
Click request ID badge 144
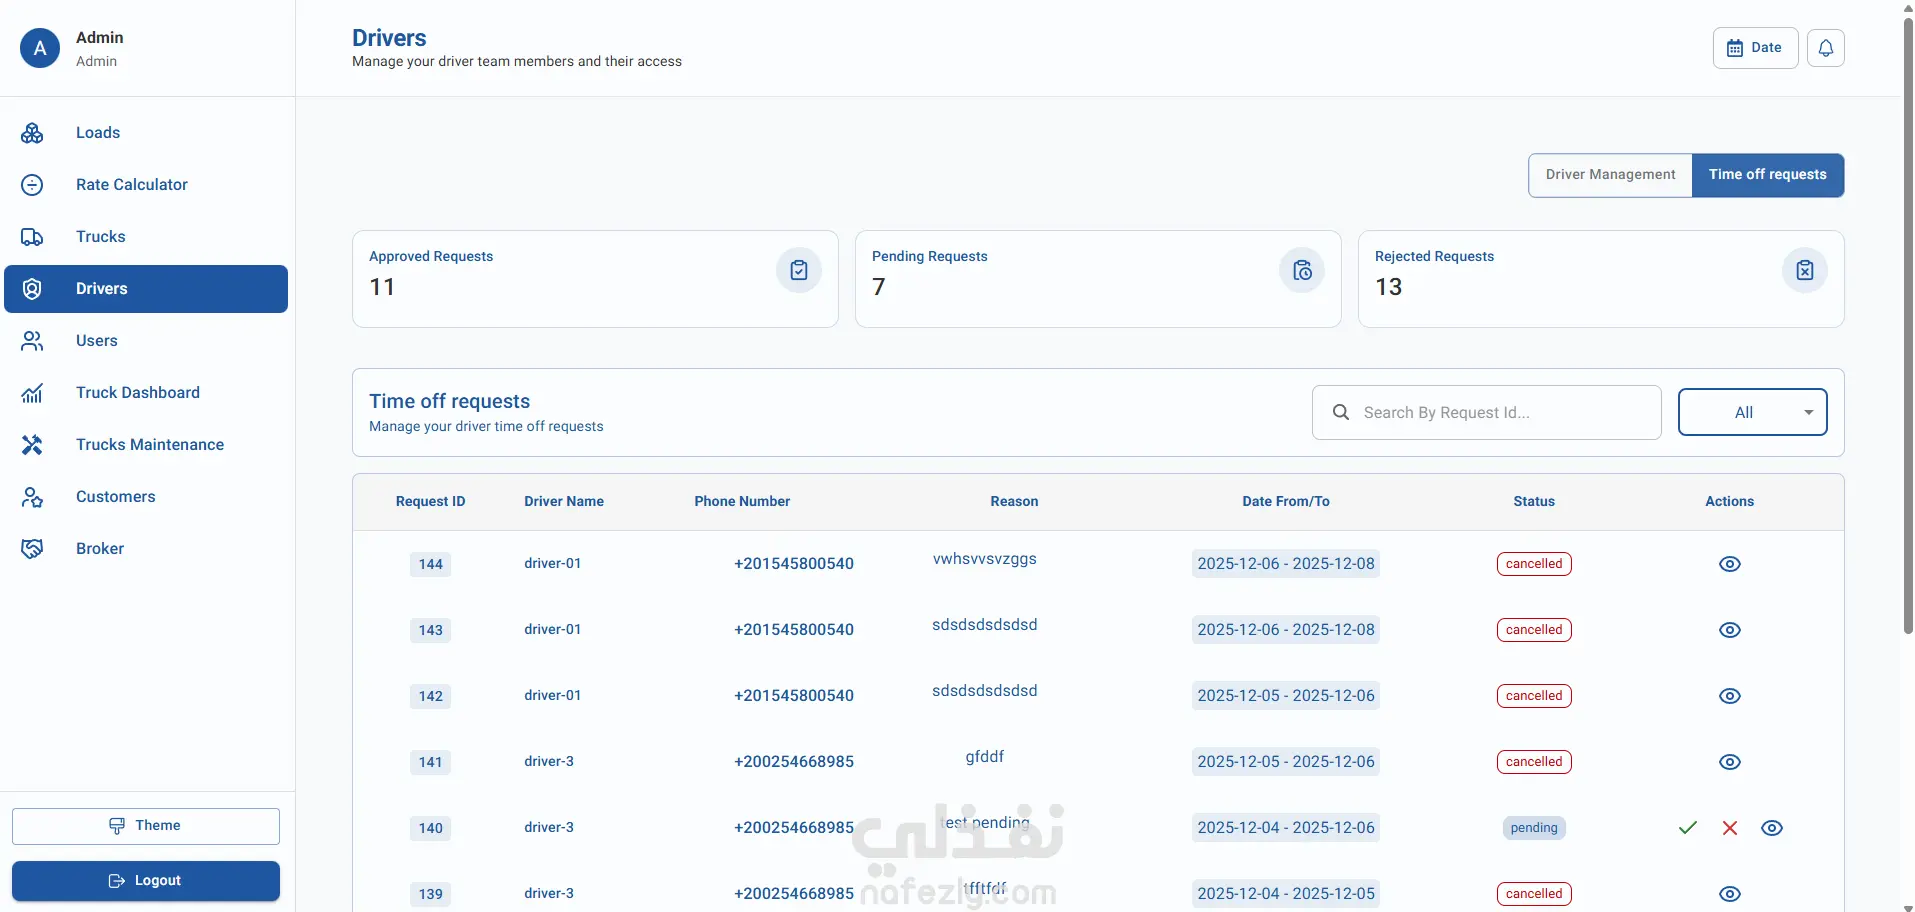pyautogui.click(x=430, y=564)
